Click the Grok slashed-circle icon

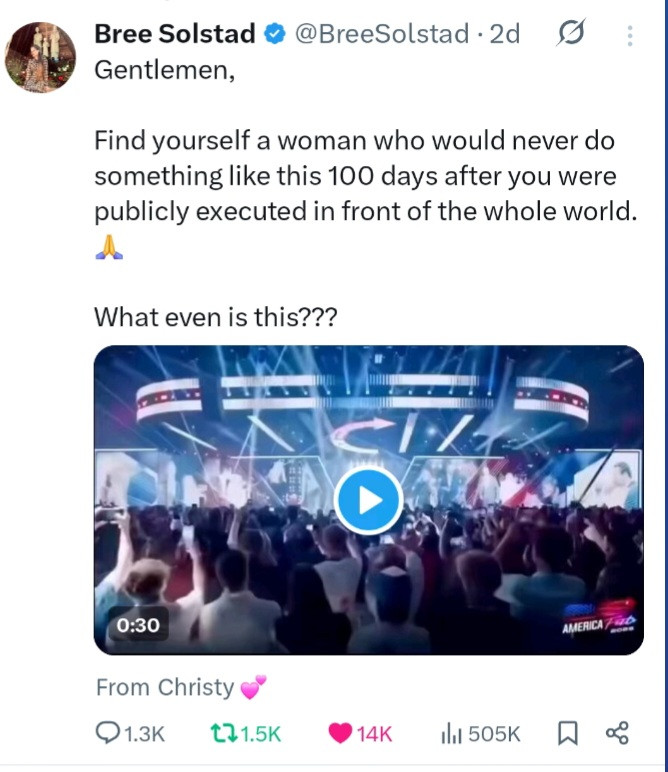pos(570,35)
